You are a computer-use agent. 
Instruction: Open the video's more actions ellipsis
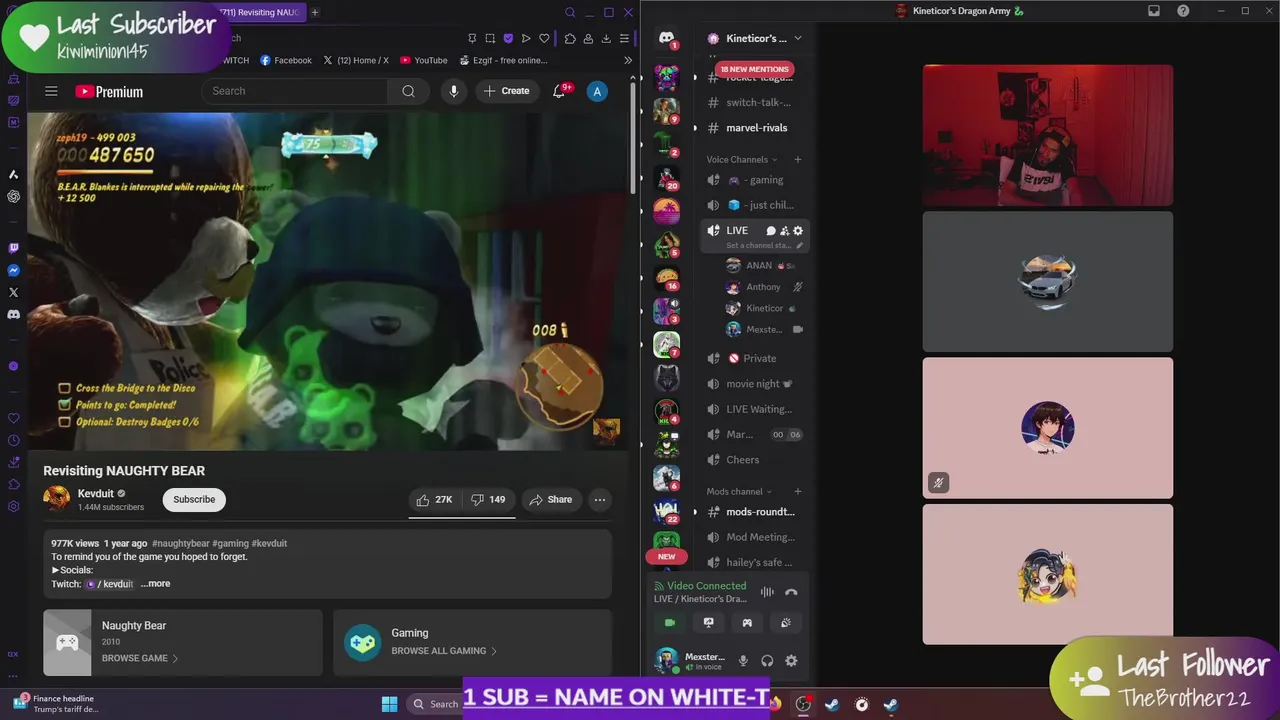(x=600, y=500)
